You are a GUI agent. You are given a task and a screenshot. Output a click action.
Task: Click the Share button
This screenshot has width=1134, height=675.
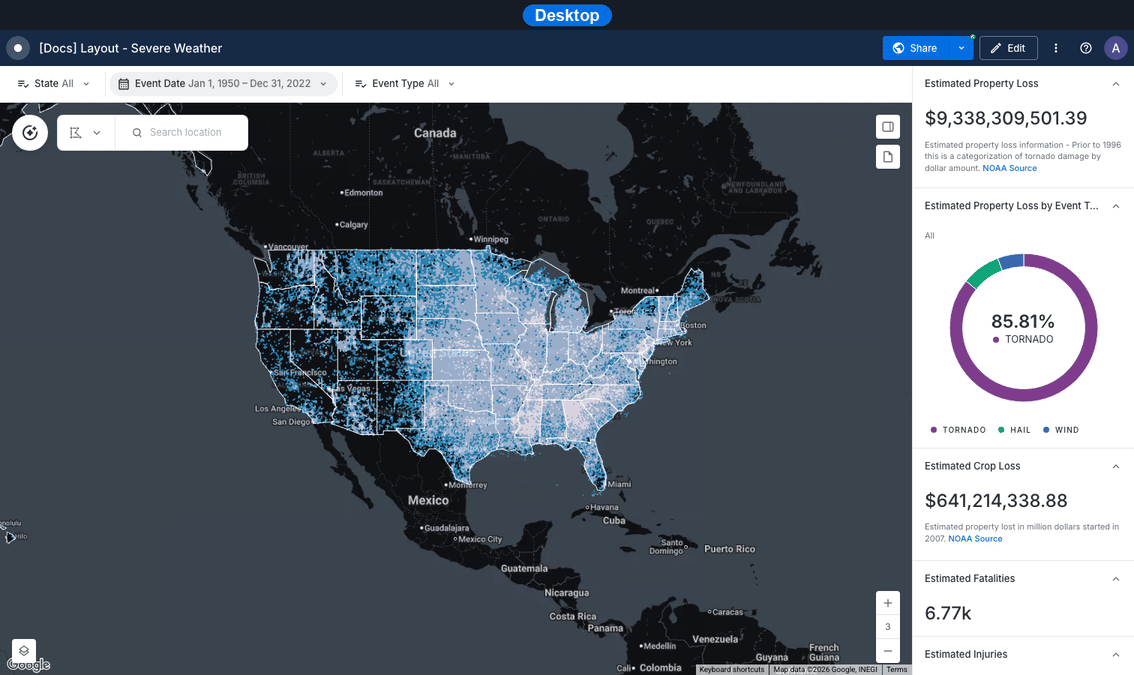[x=916, y=48]
